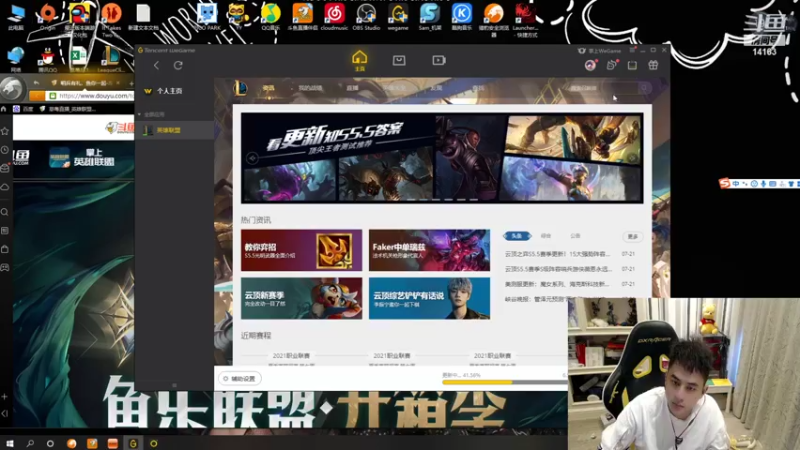Open browser sidebar gamepad icon
Viewport: 800px width, 450px height.
5,267
